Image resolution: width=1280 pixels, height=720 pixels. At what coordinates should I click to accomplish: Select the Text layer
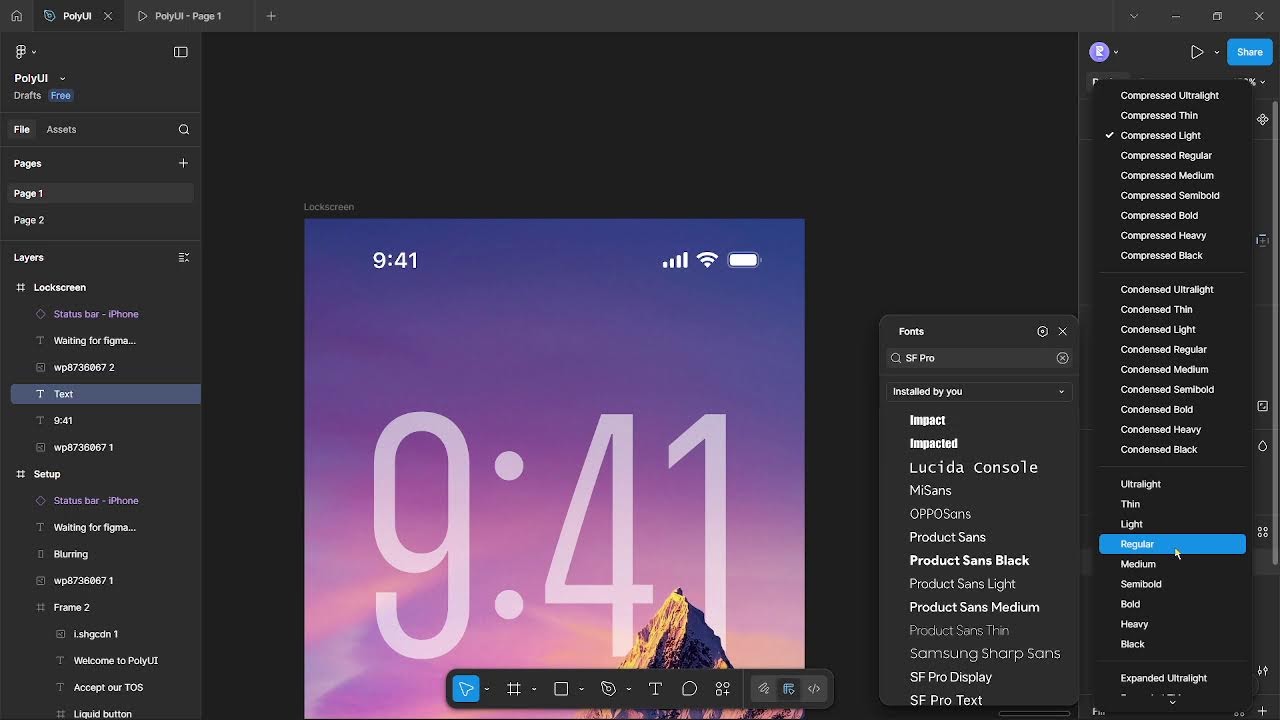pyautogui.click(x=105, y=394)
